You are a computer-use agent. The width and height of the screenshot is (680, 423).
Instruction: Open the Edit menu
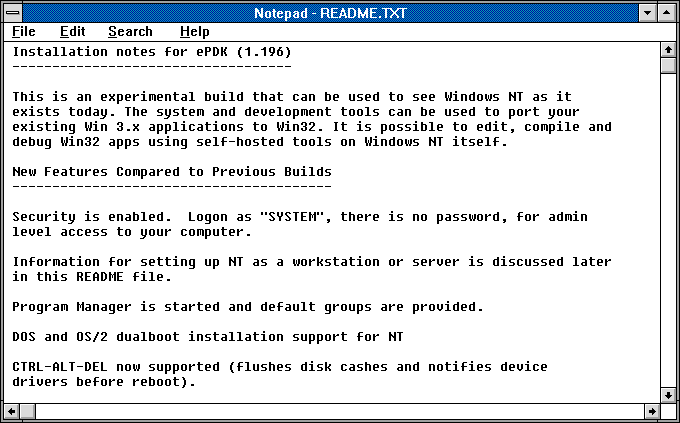(x=72, y=31)
